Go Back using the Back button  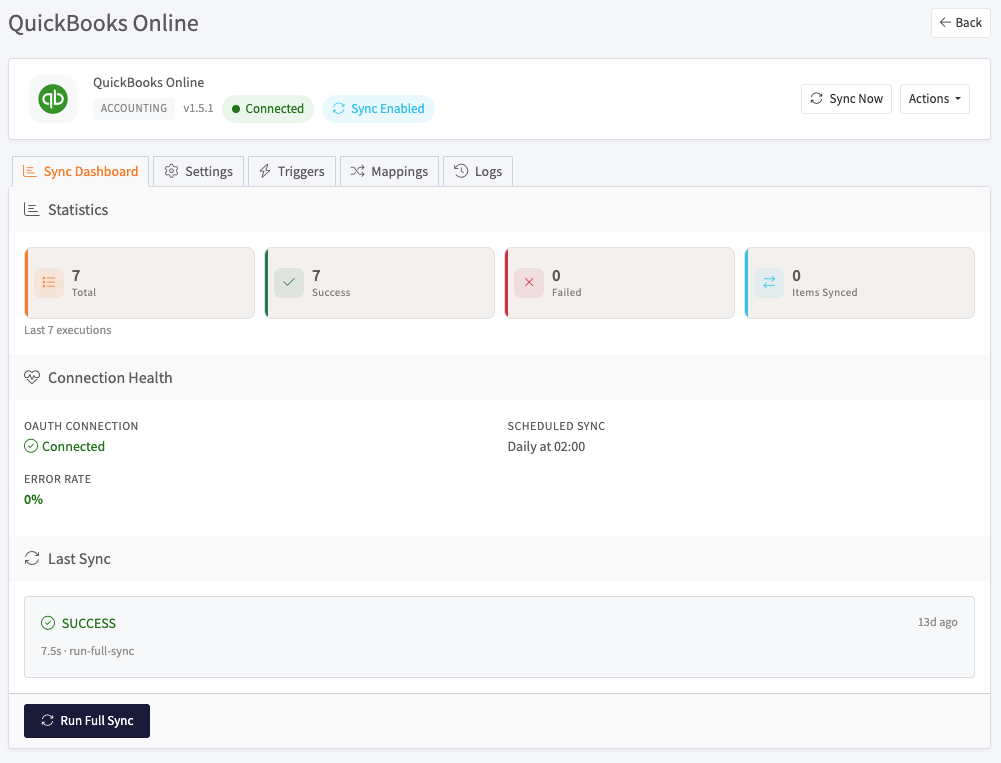[960, 23]
